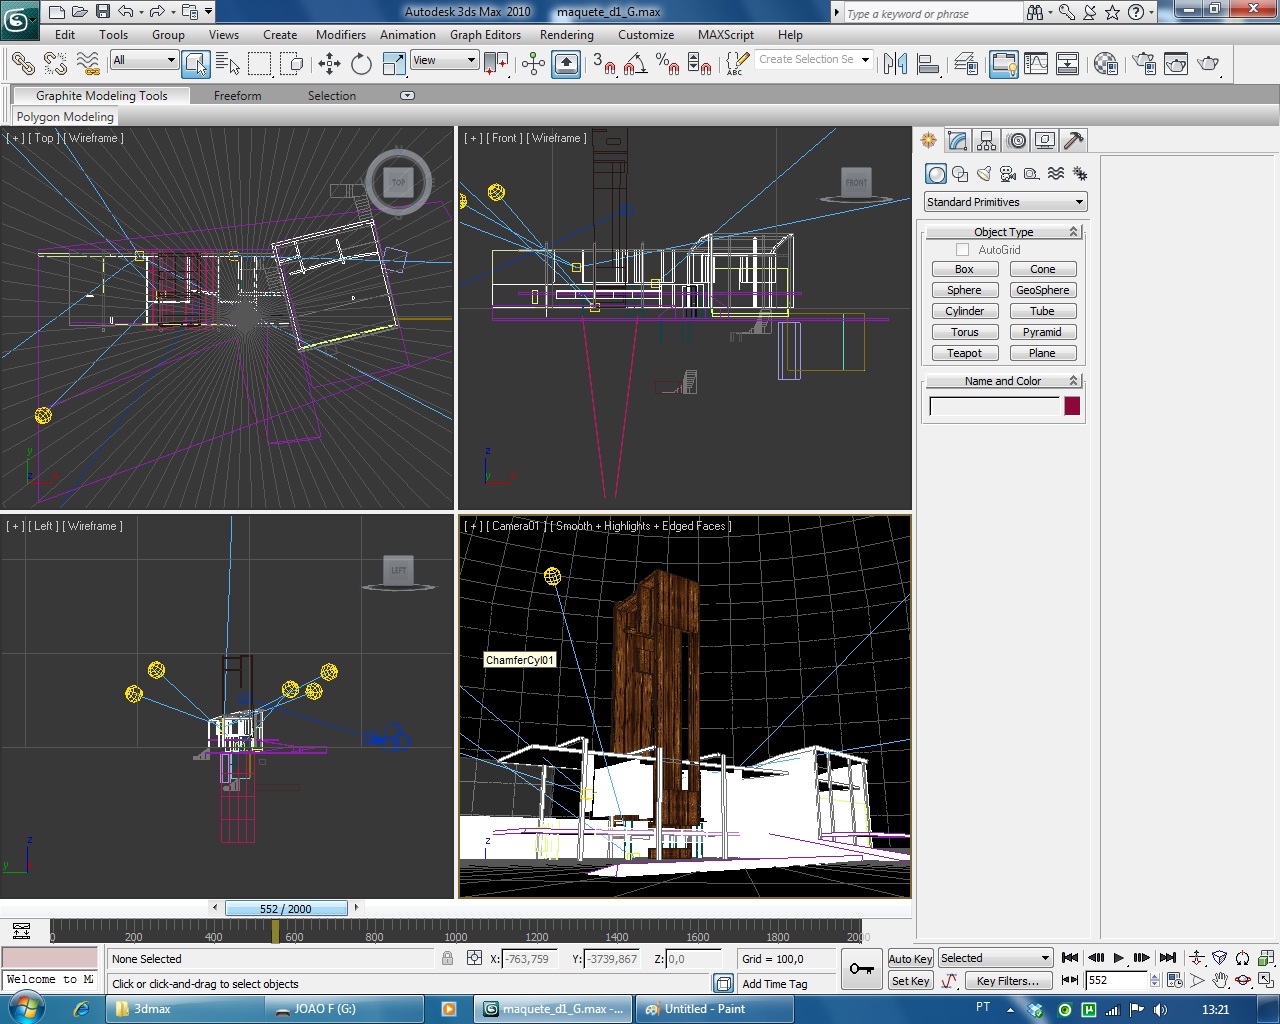Open the Rendering menu

coord(566,35)
